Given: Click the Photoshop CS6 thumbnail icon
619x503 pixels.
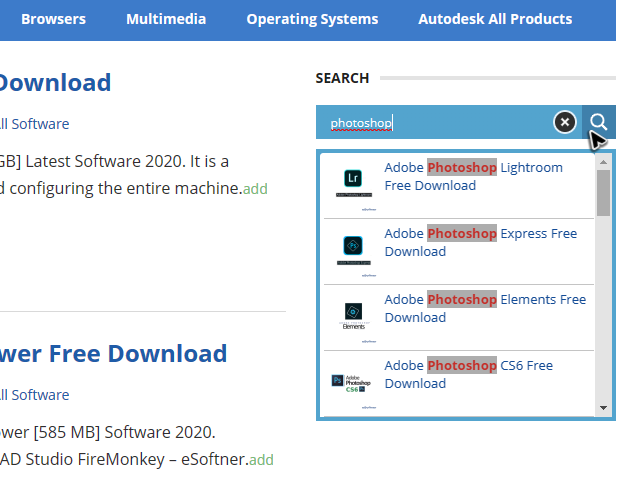Looking at the screenshot, I should pyautogui.click(x=351, y=383).
